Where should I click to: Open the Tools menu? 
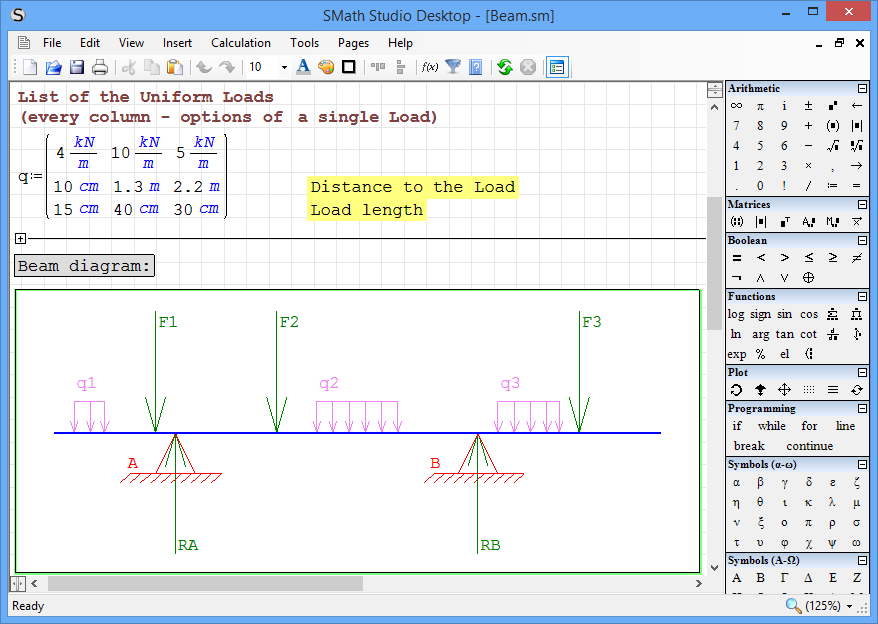(304, 43)
